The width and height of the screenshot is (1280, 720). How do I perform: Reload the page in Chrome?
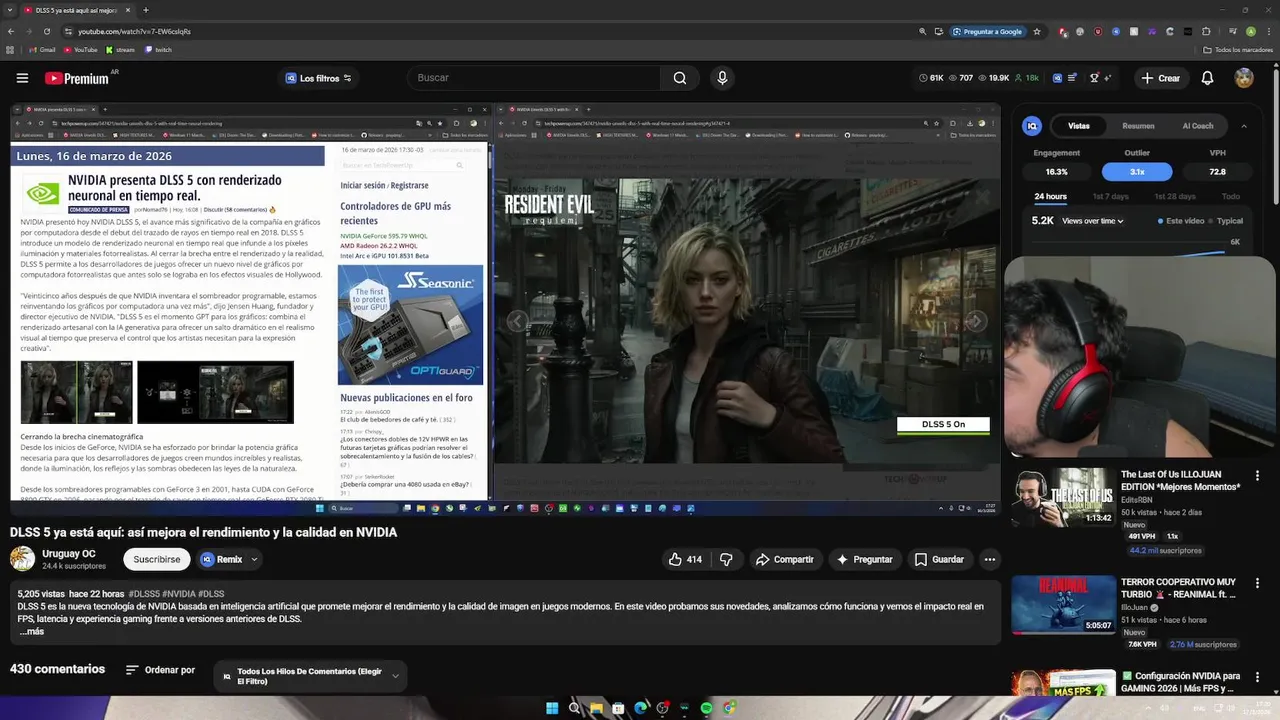[46, 31]
